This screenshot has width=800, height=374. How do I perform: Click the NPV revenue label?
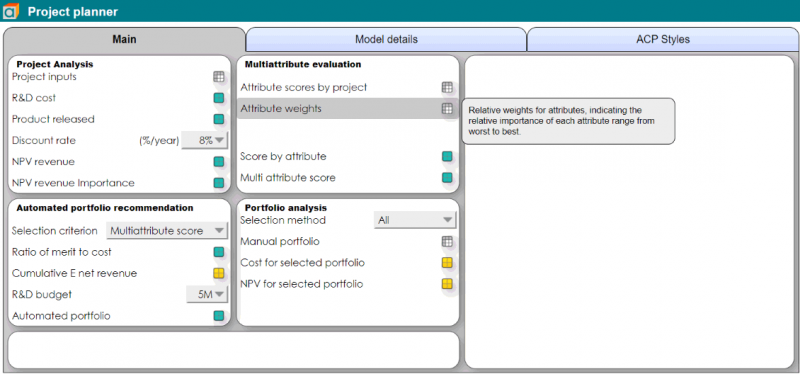[43, 162]
